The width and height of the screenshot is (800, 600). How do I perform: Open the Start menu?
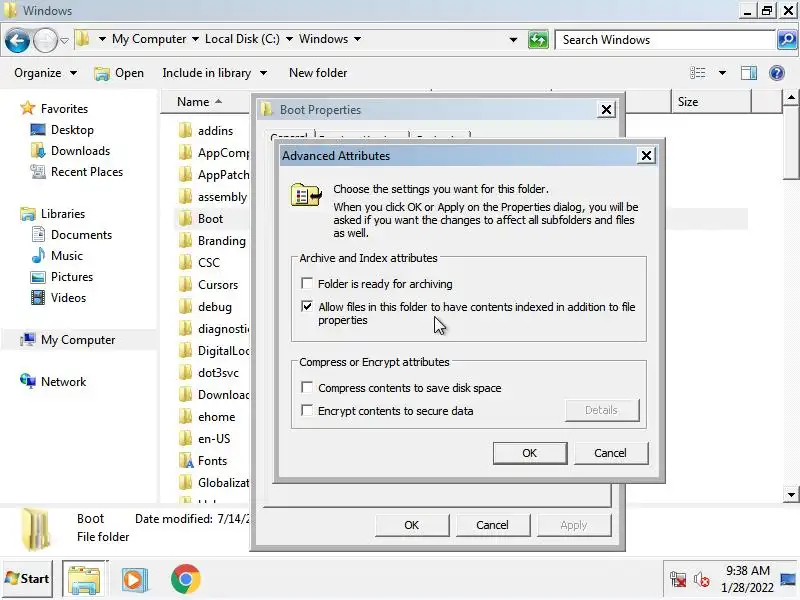point(28,579)
